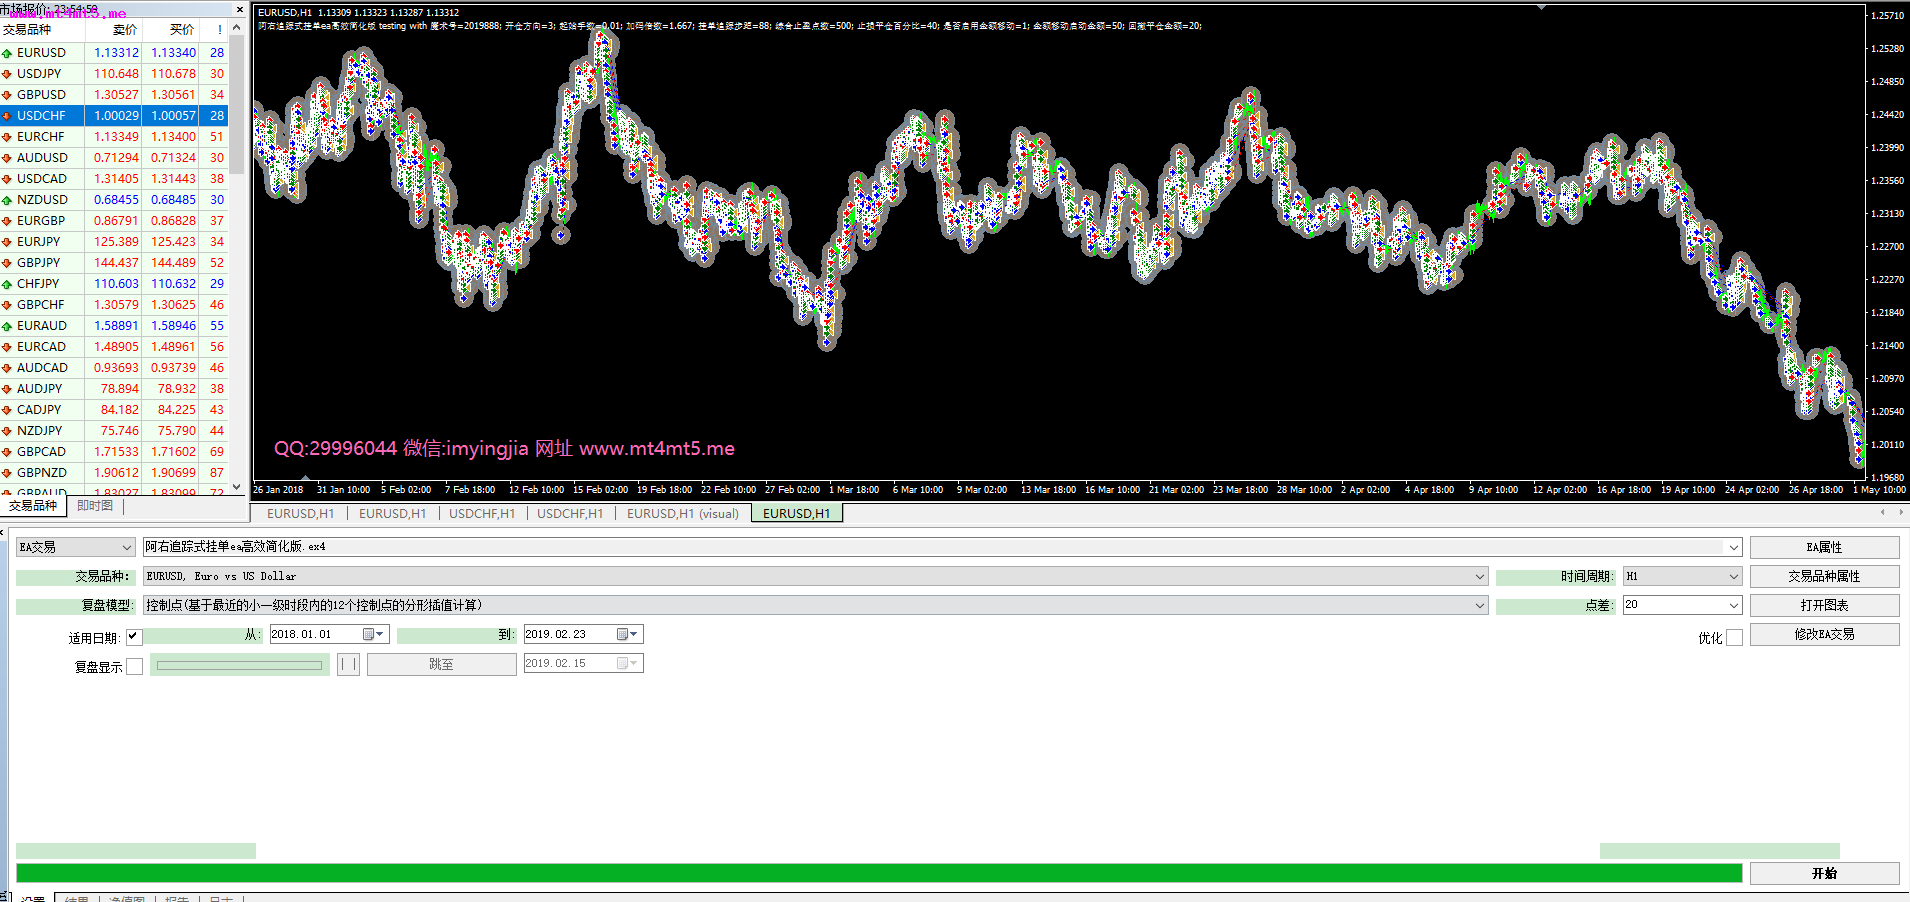Switch to the 即时图 tick chart tab
Screen dimensions: 1910x902
(95, 506)
